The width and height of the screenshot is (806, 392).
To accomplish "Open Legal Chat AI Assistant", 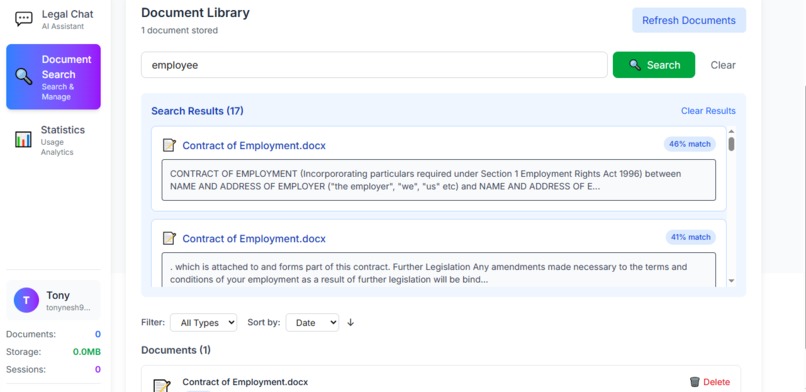I will pyautogui.click(x=53, y=20).
